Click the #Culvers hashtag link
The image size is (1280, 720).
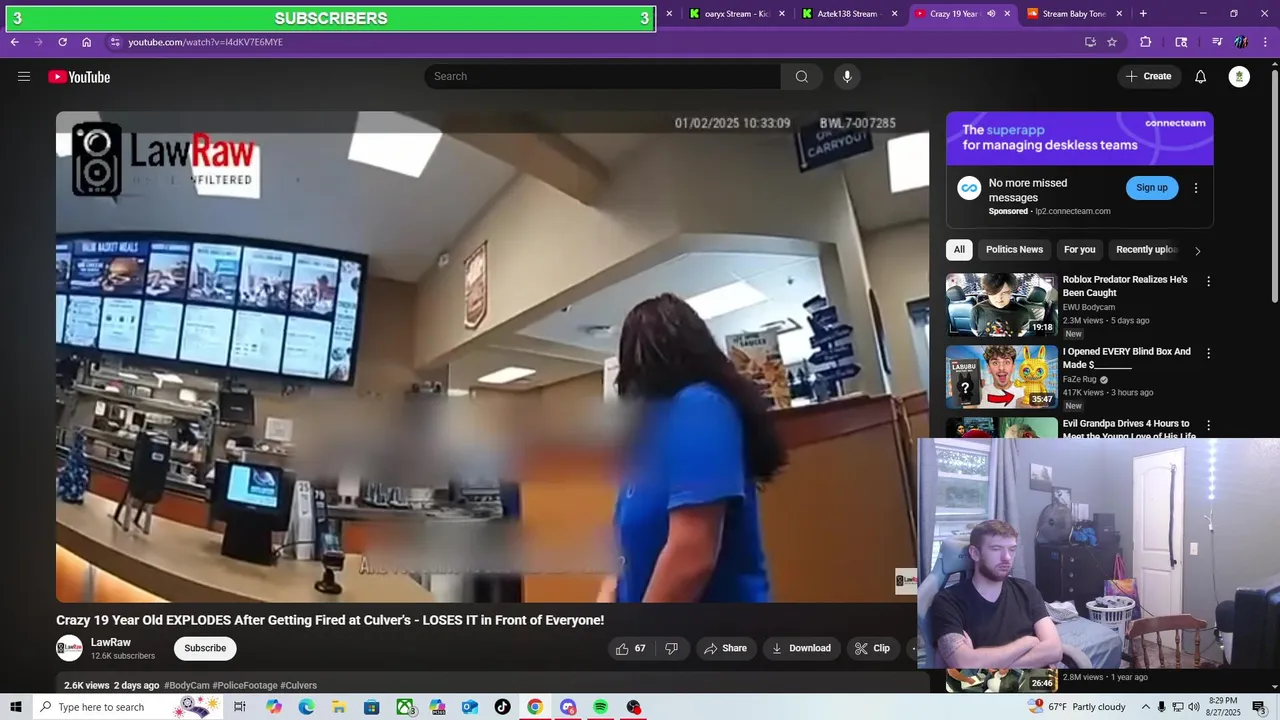tap(298, 685)
